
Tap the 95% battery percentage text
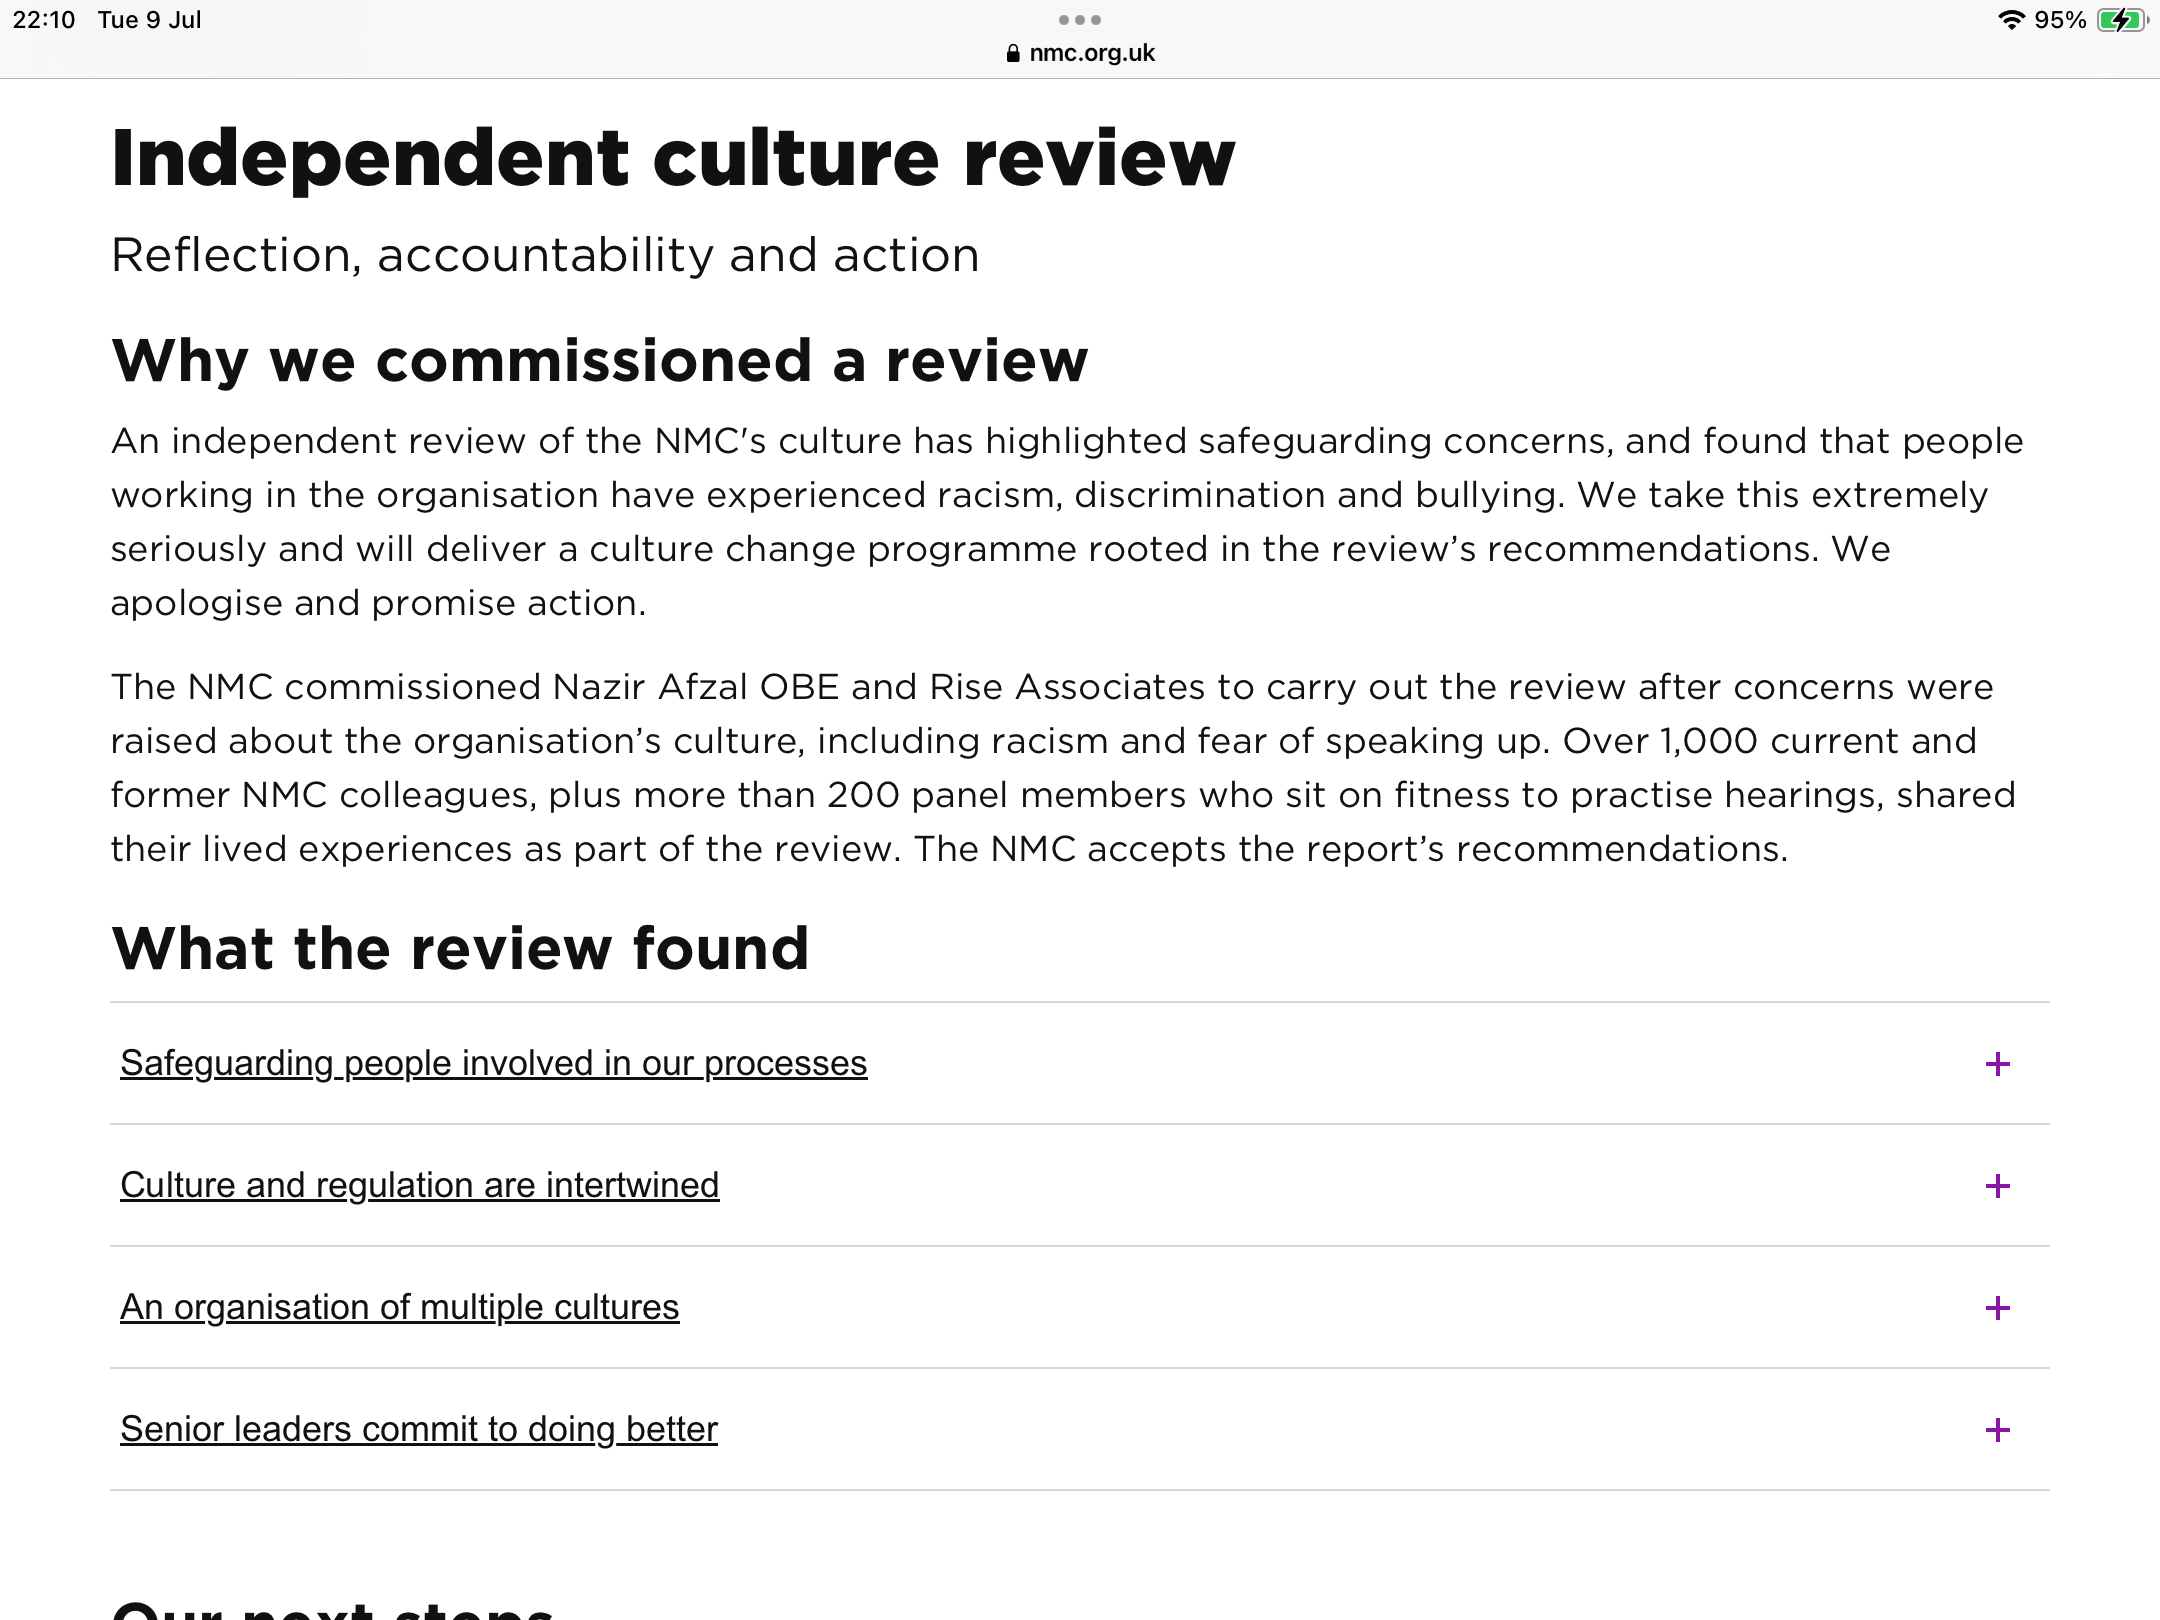point(2060,20)
